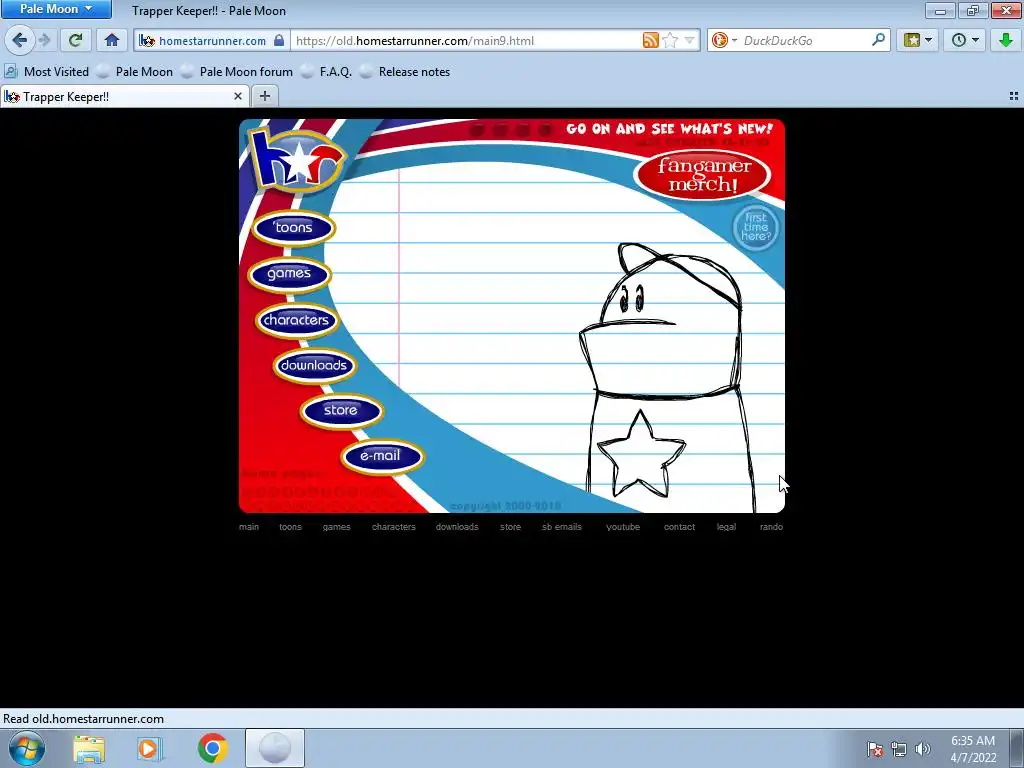The width and height of the screenshot is (1024, 768).
Task: Close the Trapper Keeper!! tab
Action: (238, 97)
